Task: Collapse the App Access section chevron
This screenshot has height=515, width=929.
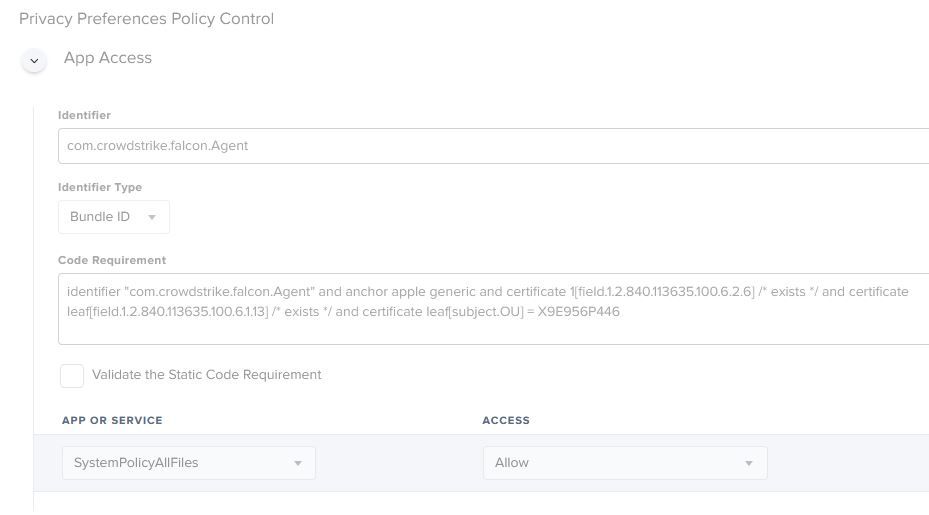Action: (x=34, y=60)
